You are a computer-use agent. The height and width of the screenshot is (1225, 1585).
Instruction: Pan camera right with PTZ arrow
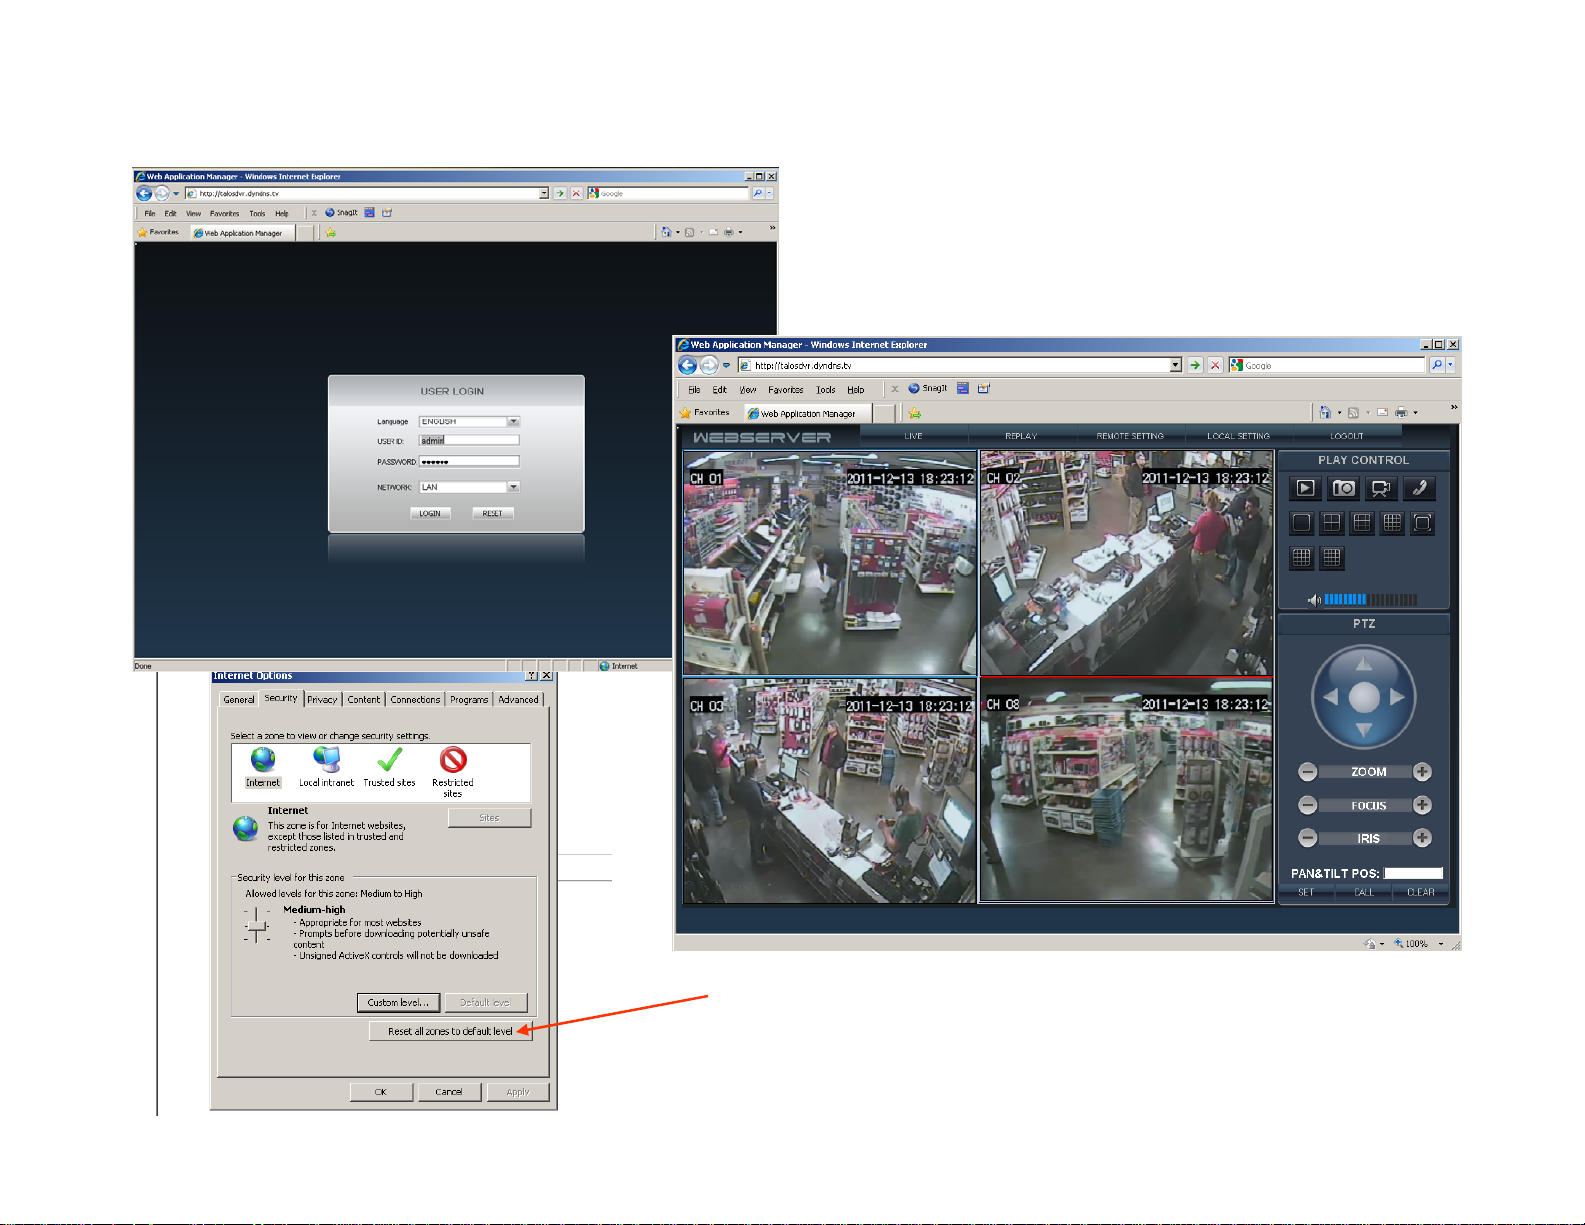coord(1398,698)
